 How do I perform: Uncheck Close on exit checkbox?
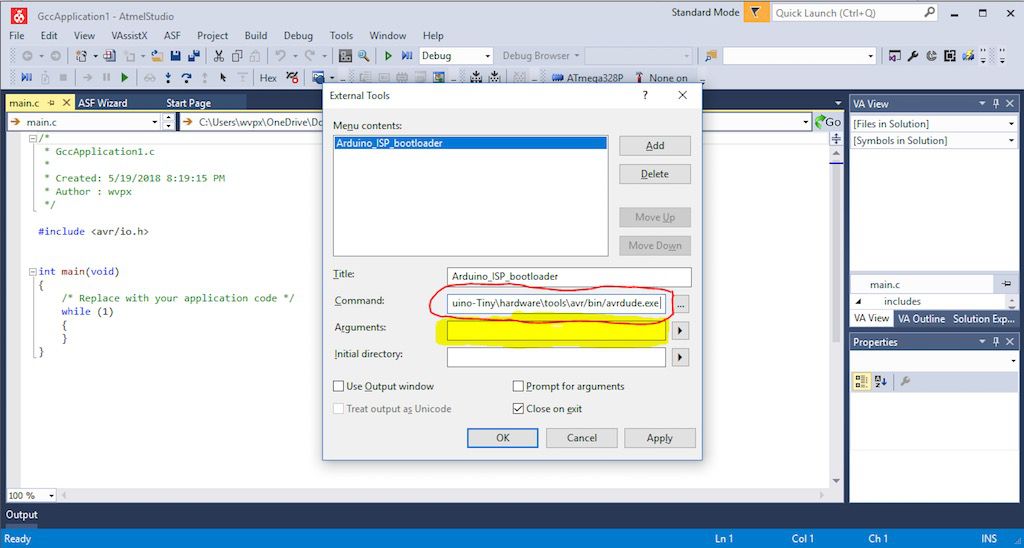click(x=519, y=409)
